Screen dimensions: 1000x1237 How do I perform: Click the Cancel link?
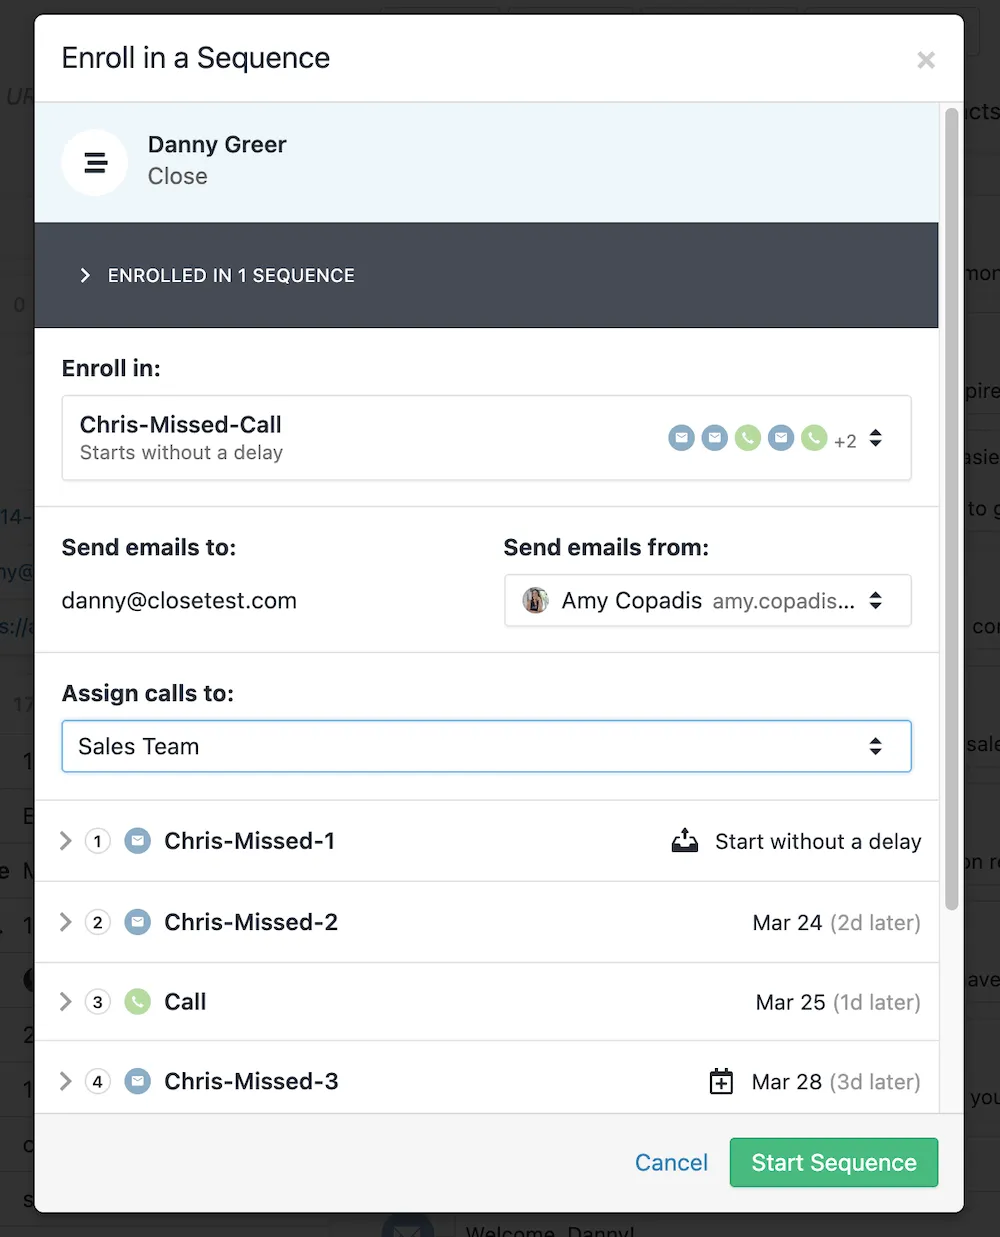pos(671,1162)
